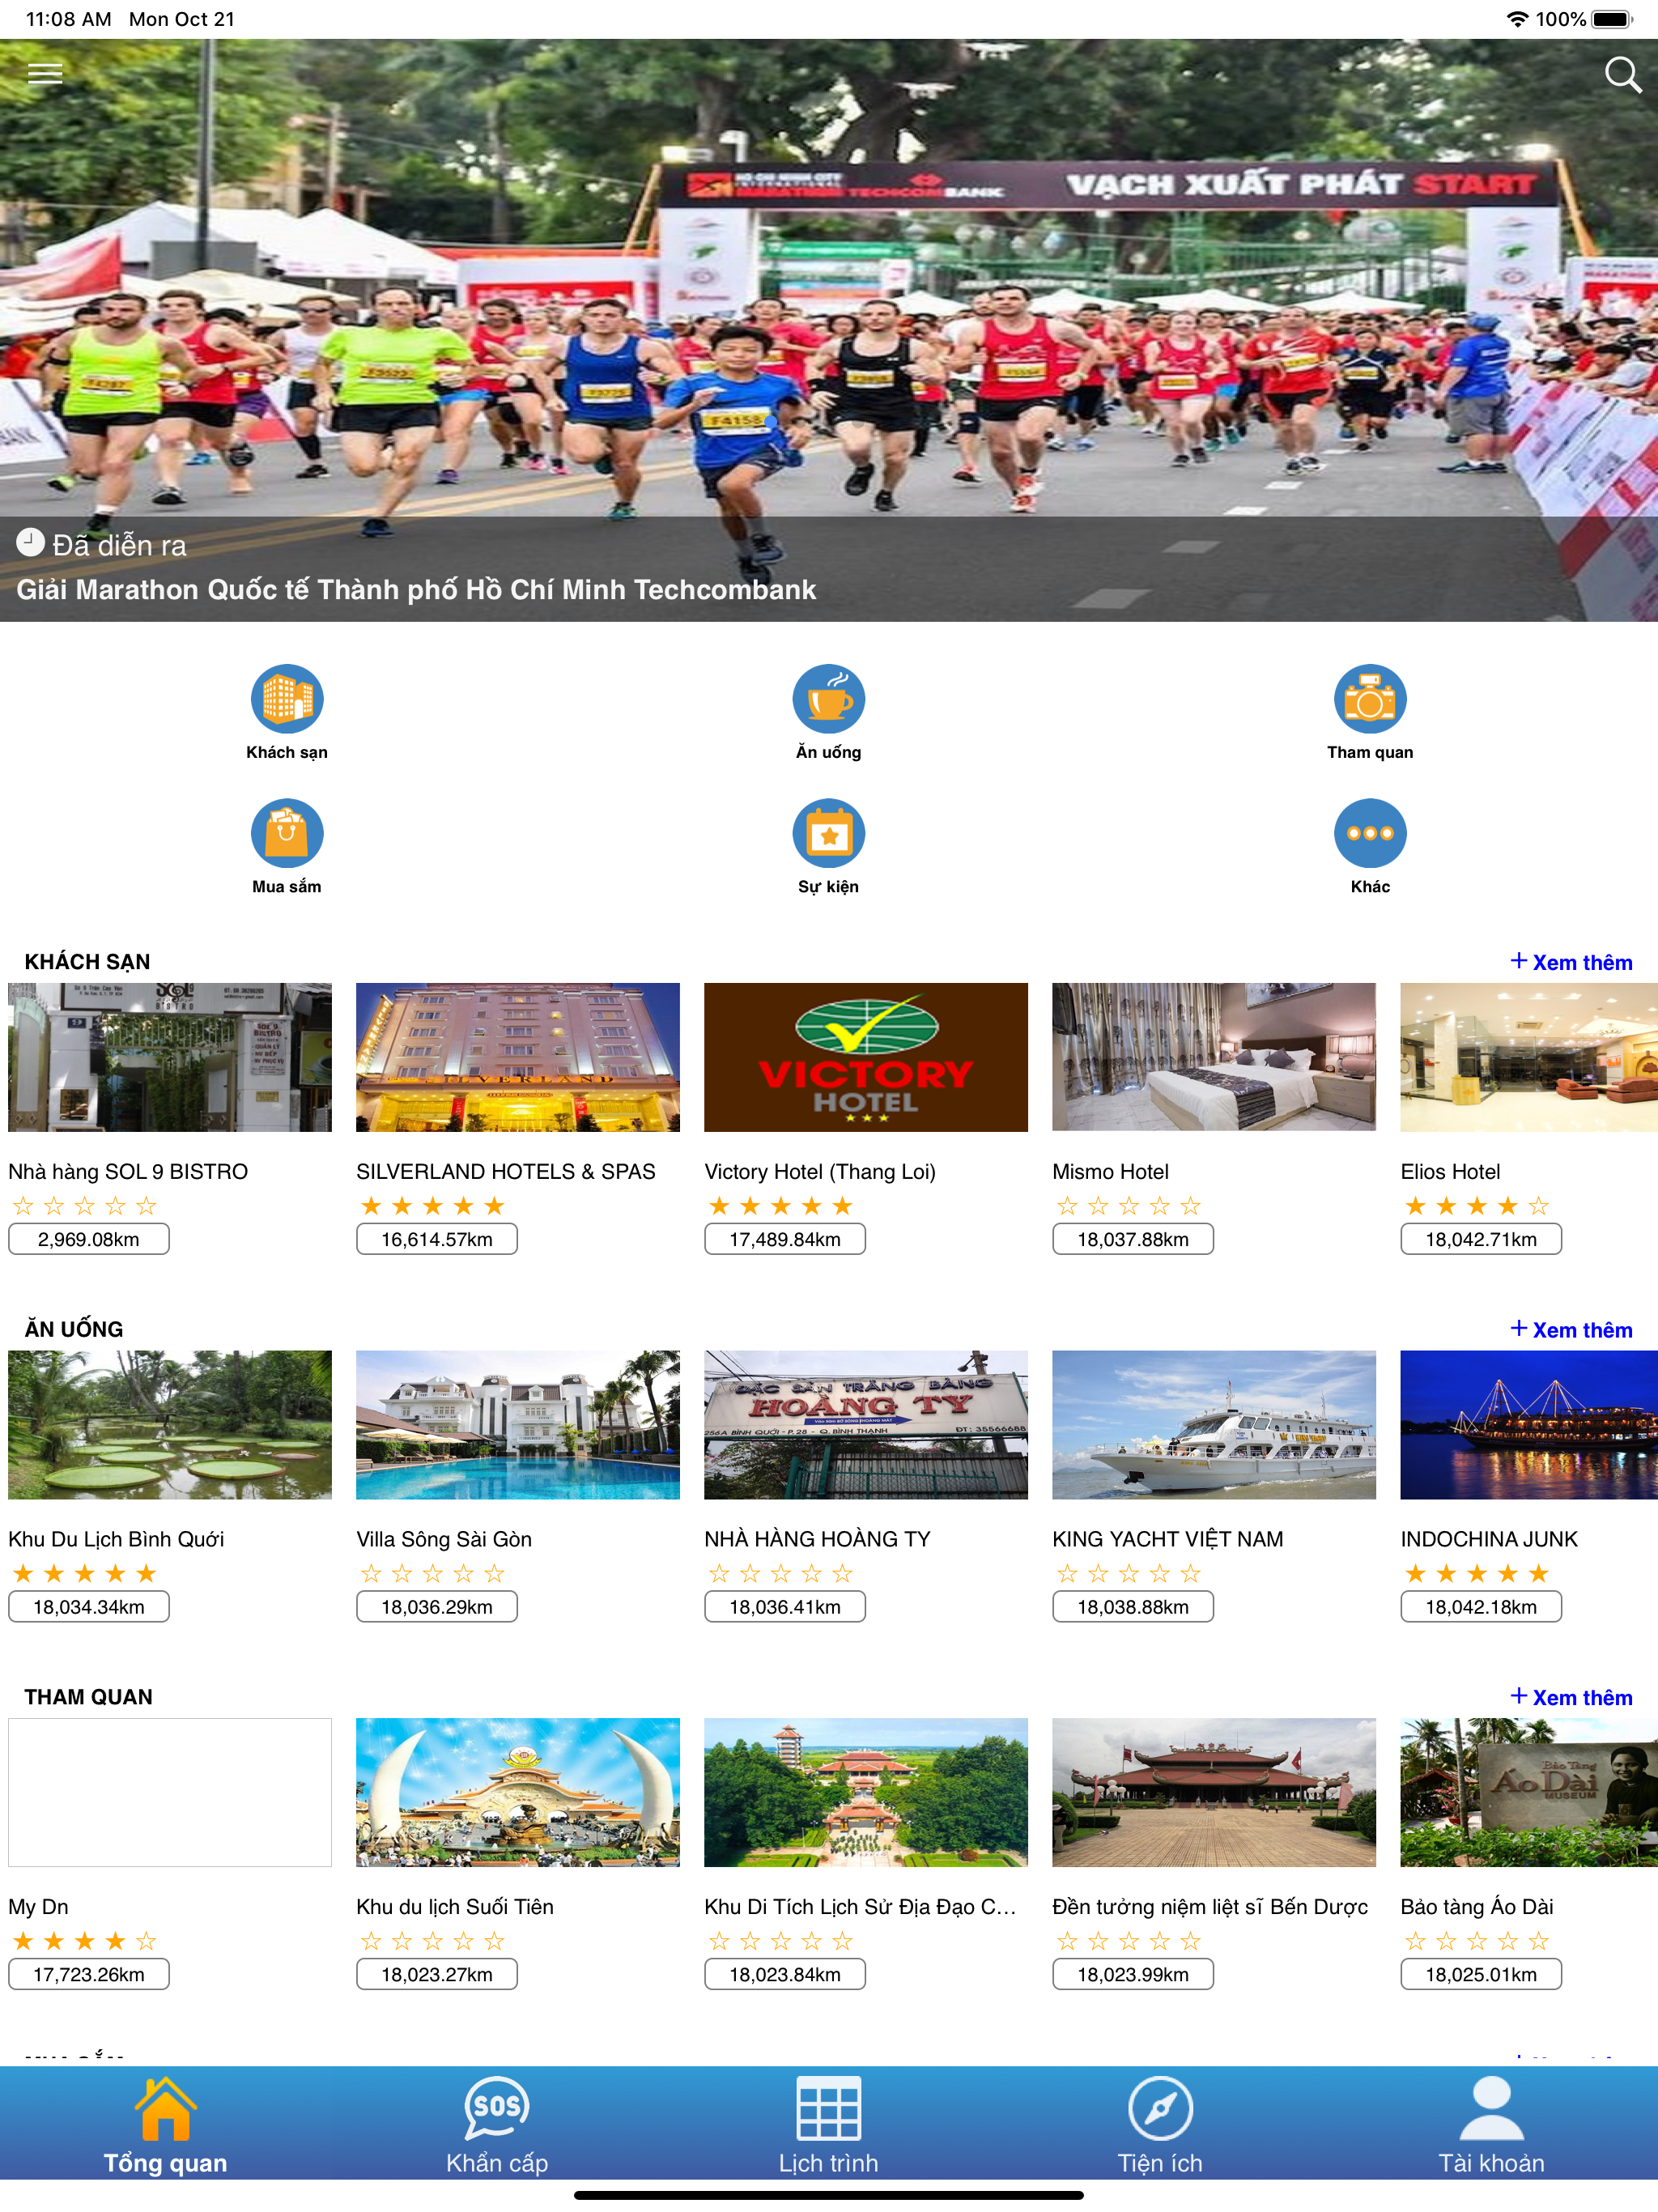Viewport: 1658px width, 2212px height.
Task: Open Khu du lịch Suối Tiên thumbnail
Action: [518, 1793]
